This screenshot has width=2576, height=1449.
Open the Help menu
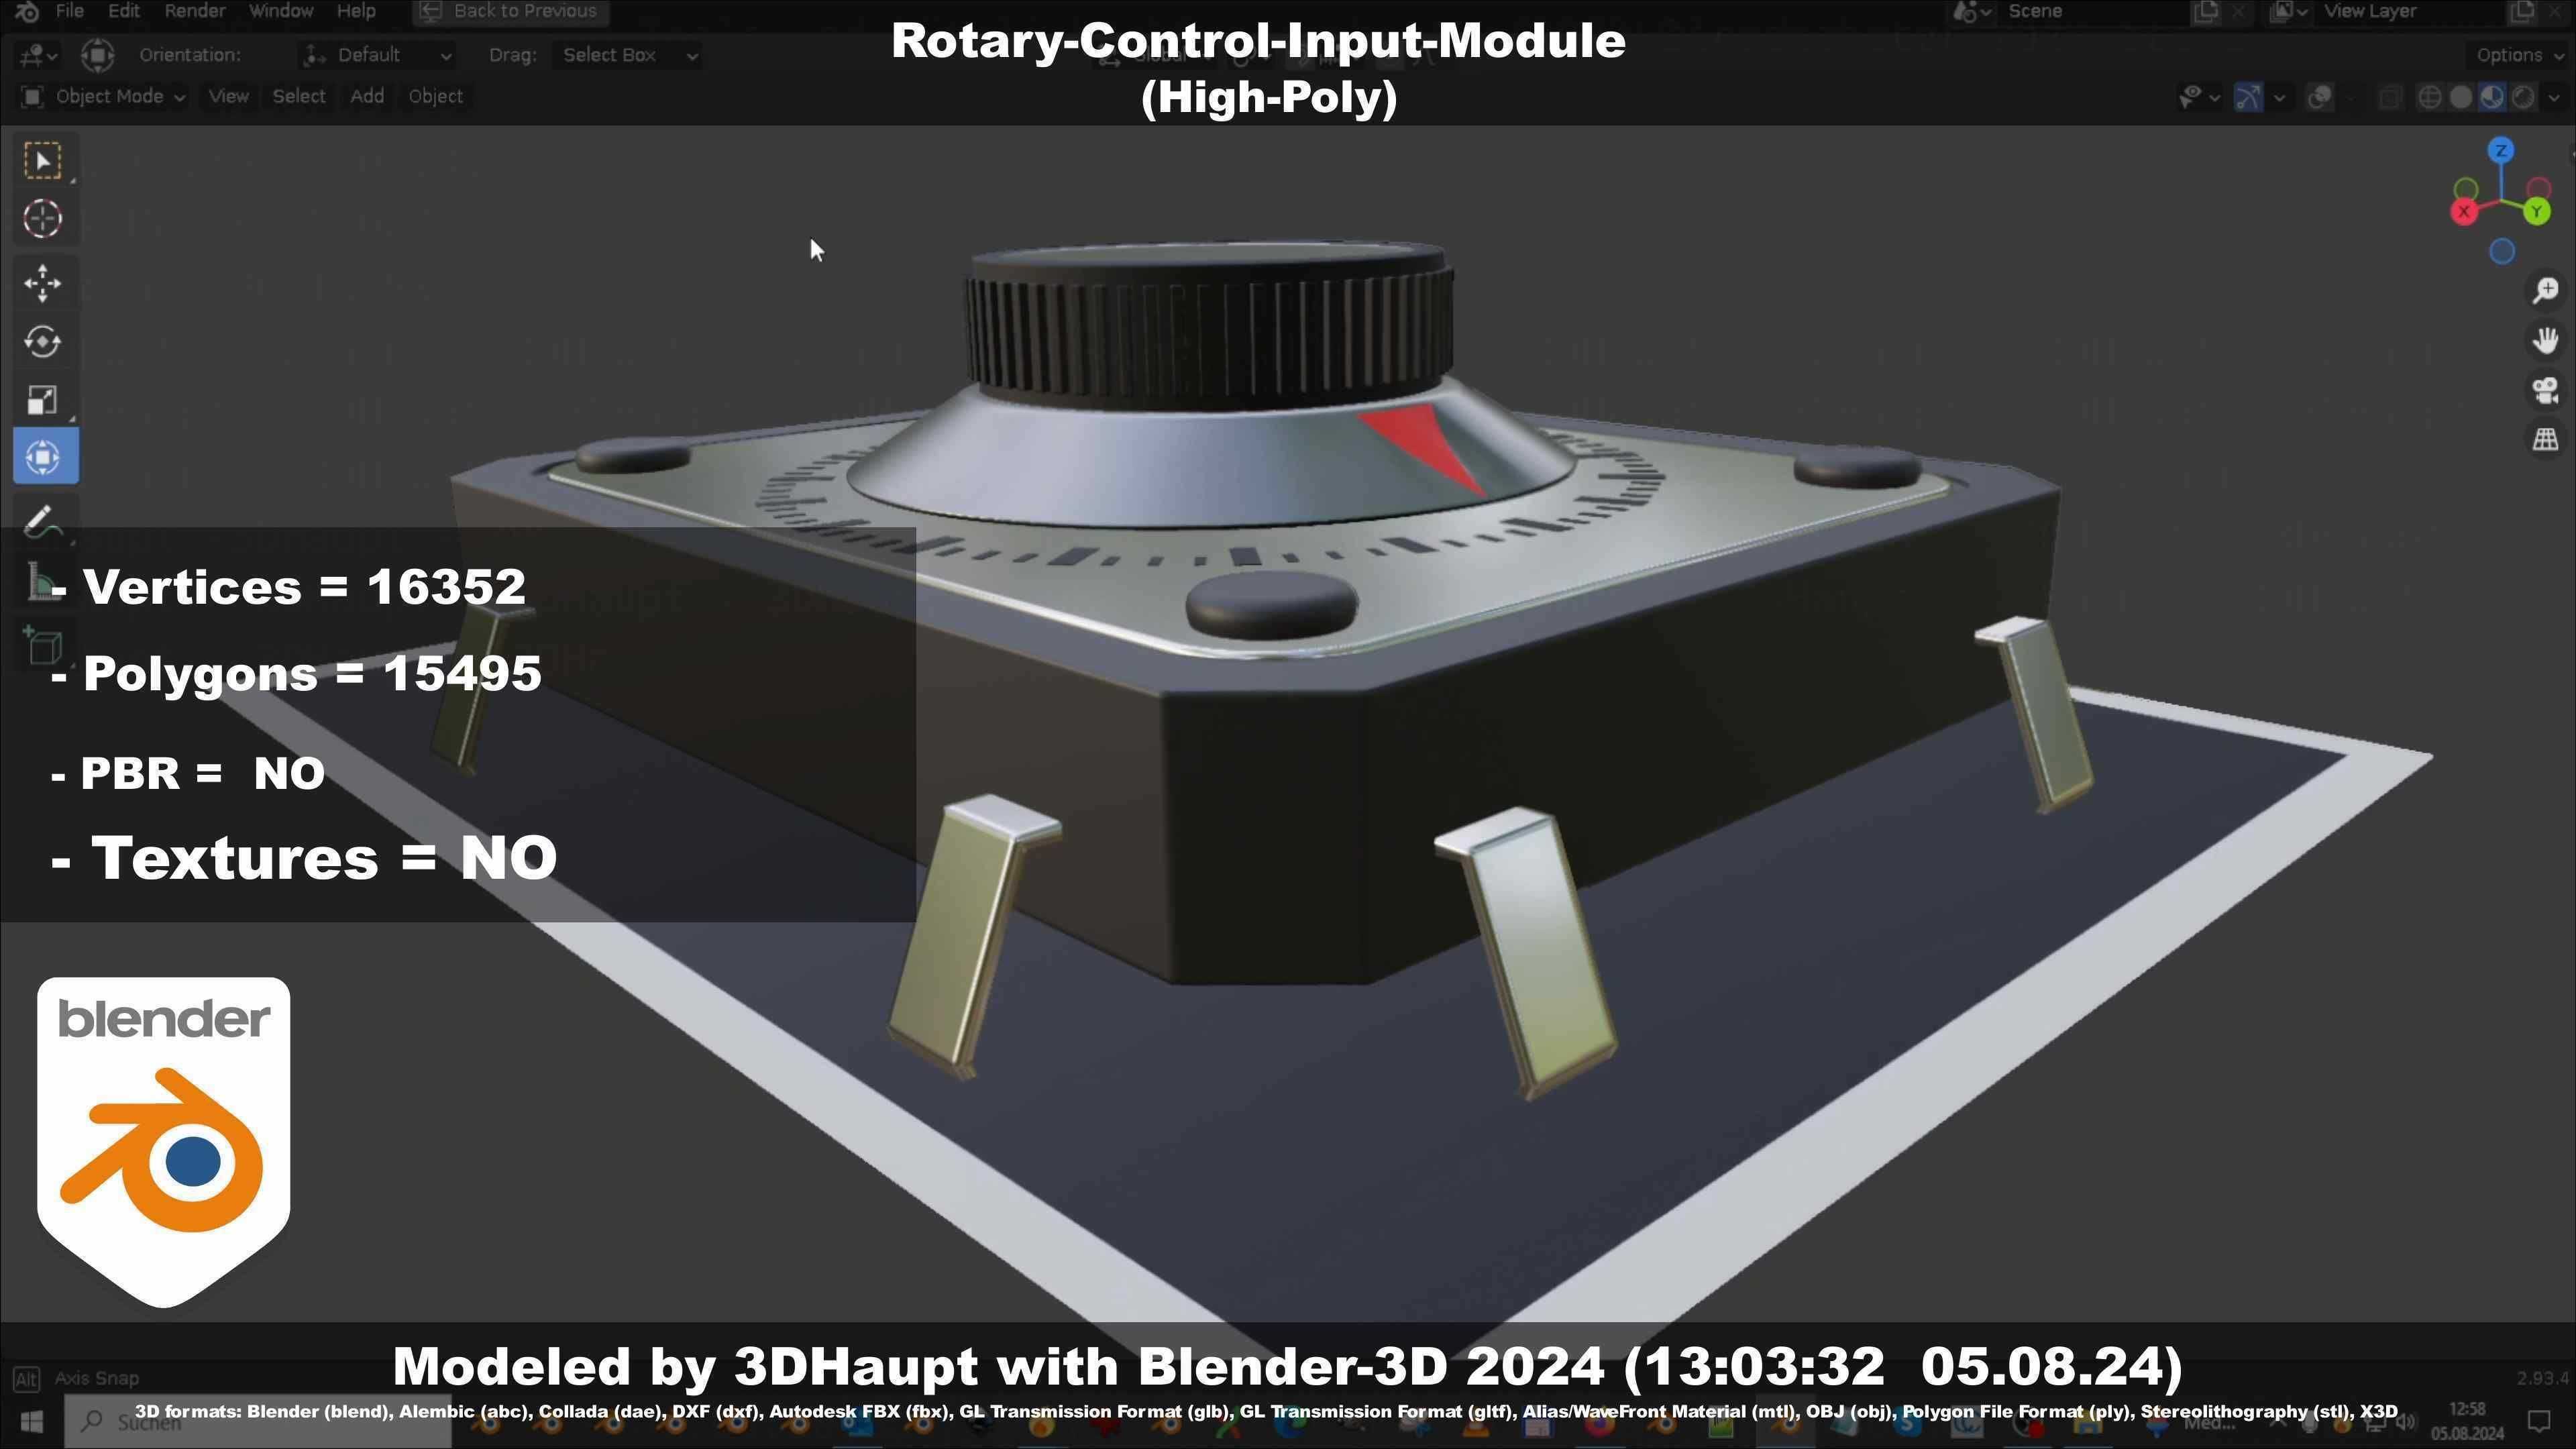pyautogui.click(x=356, y=11)
